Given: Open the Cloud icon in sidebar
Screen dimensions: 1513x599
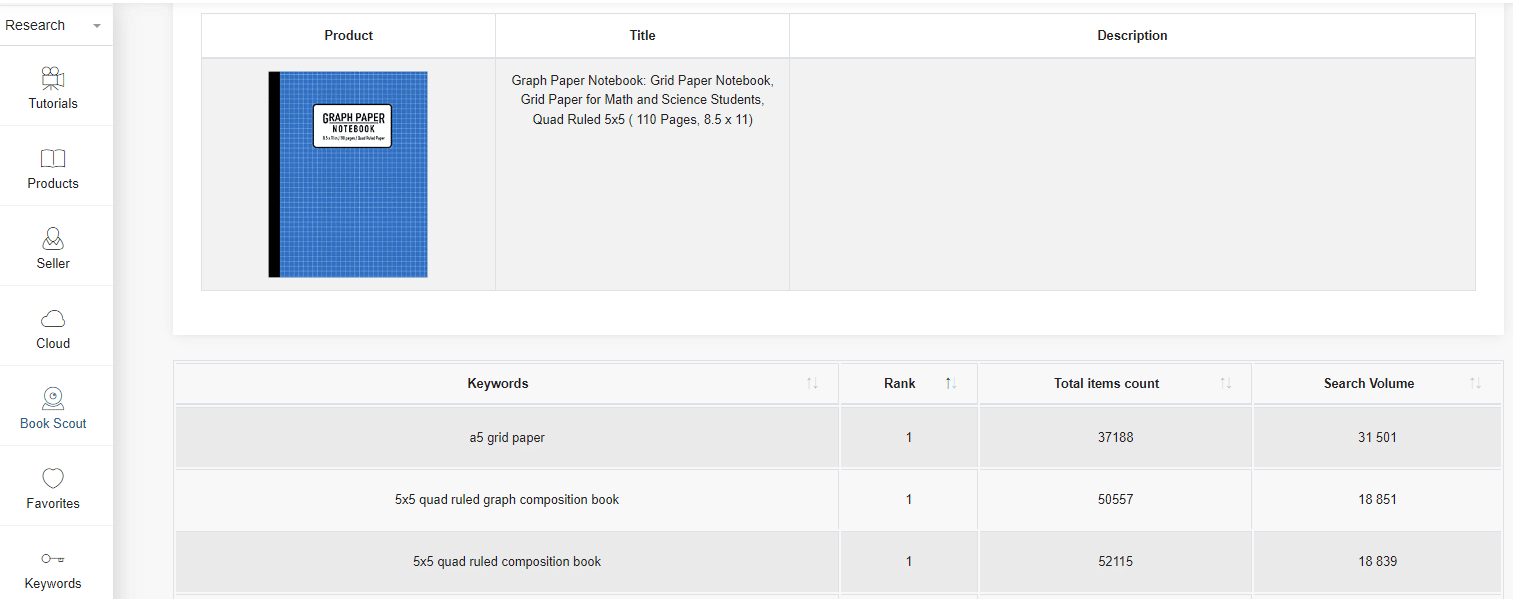Looking at the screenshot, I should tap(53, 318).
